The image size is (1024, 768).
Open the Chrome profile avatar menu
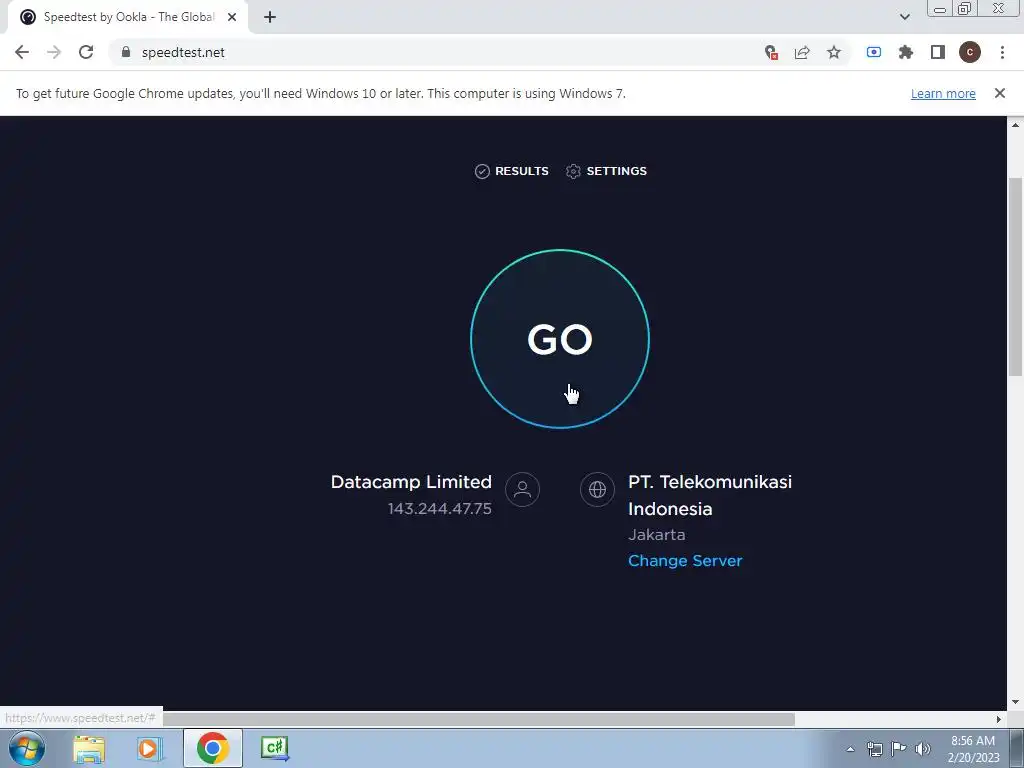(970, 52)
